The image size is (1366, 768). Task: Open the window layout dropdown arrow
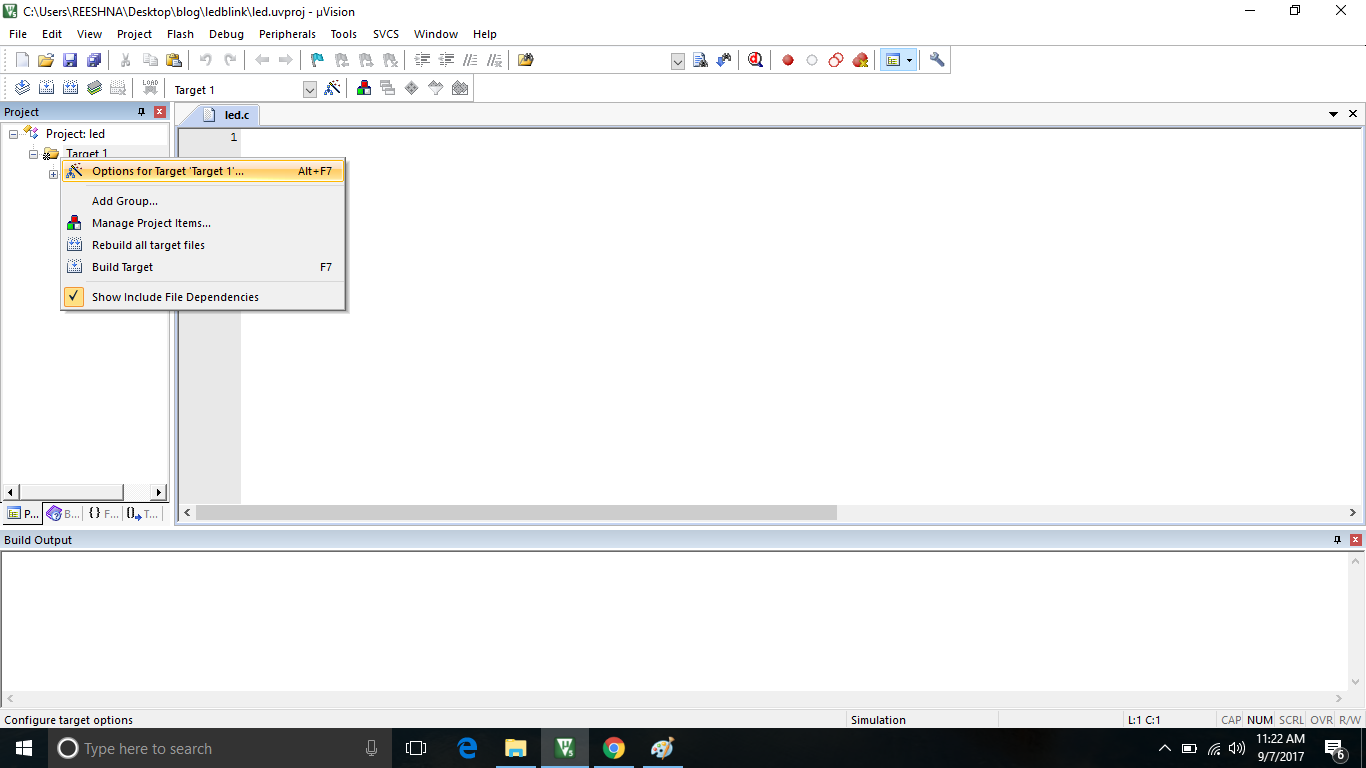909,60
